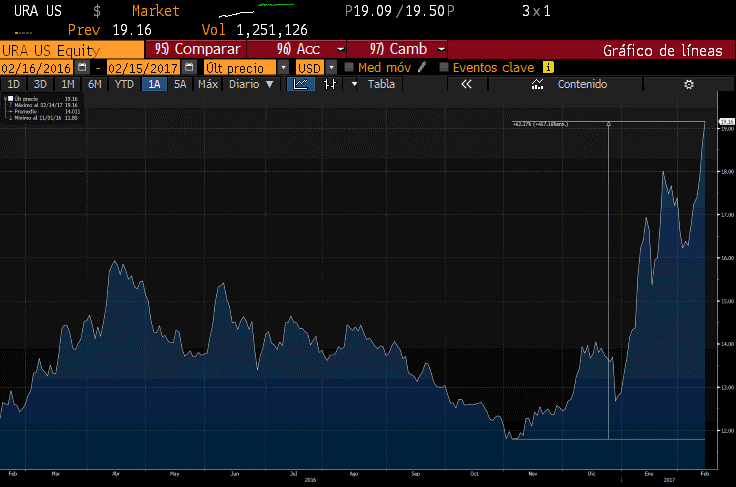Click the P19.09 /19.50P bid-ask quote
Viewport: 736px width, 487px height.
[x=399, y=11]
